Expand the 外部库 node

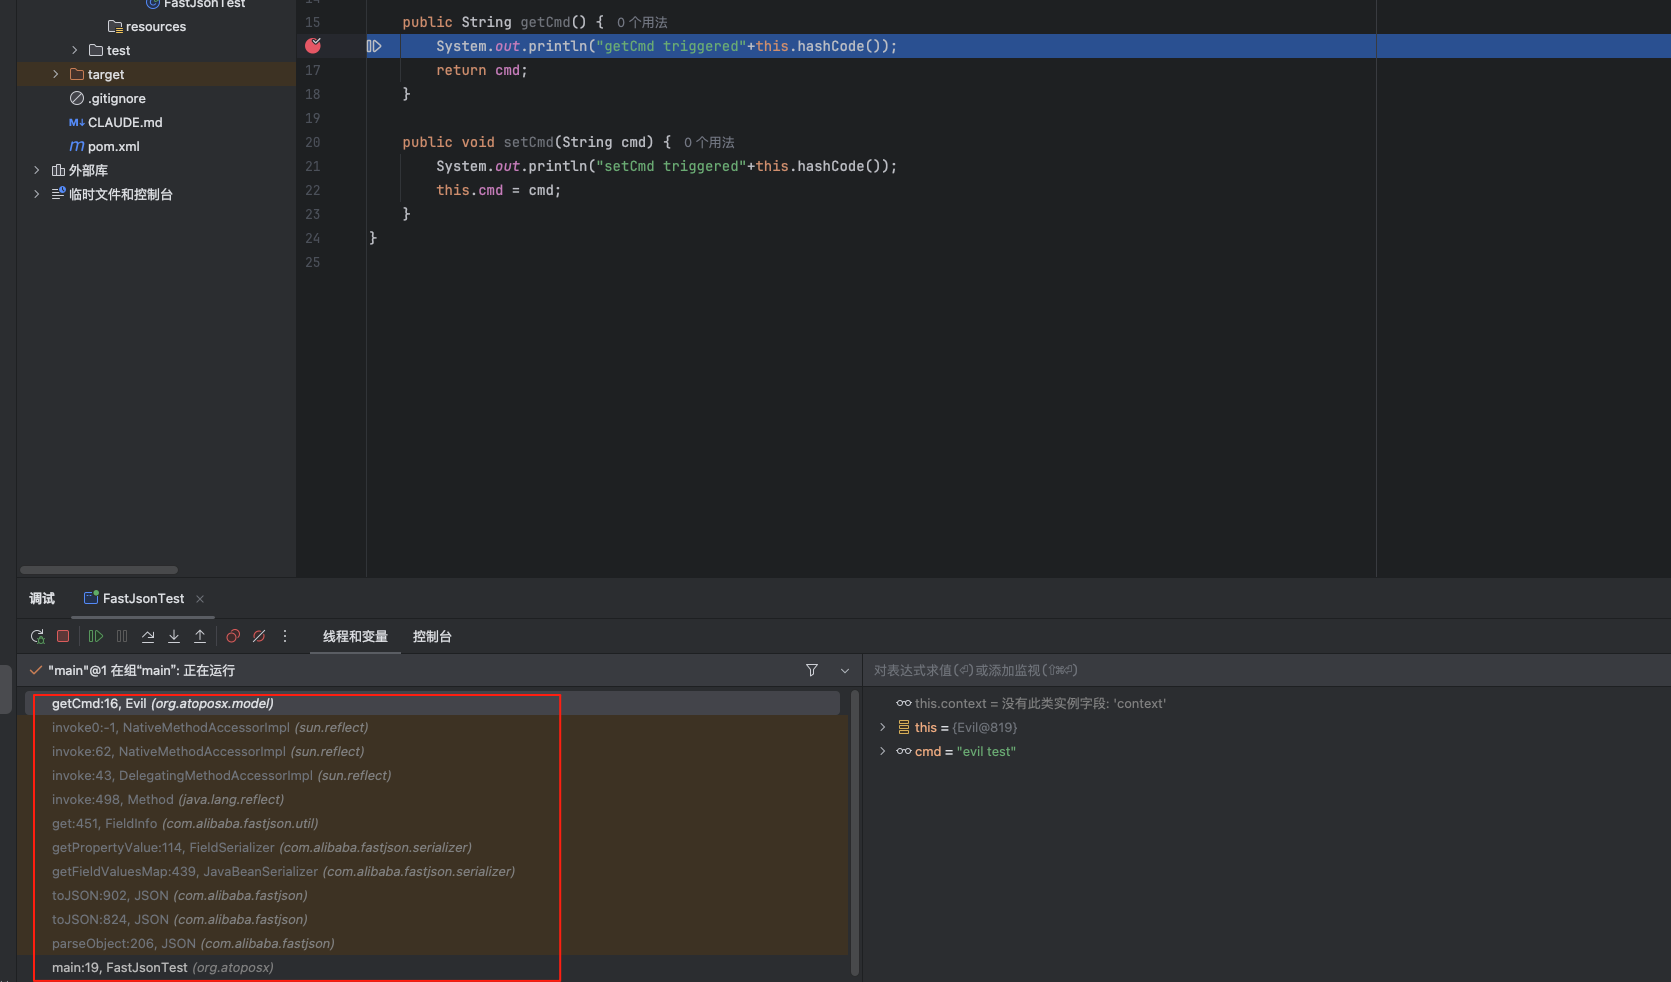(37, 170)
